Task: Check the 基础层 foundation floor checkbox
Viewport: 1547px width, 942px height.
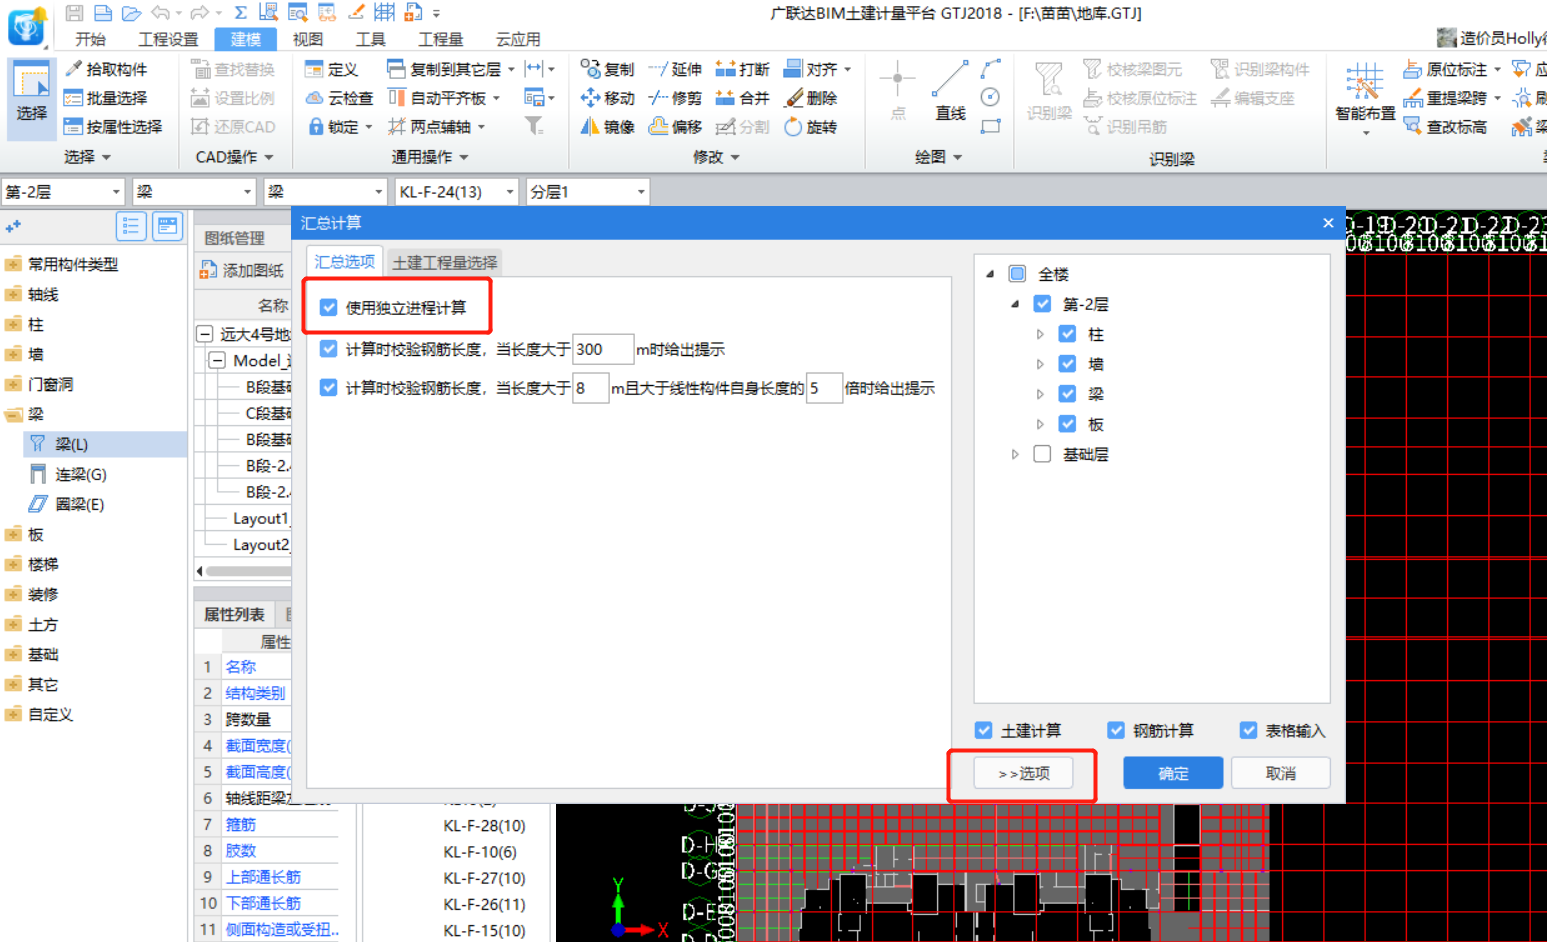Action: [1042, 454]
